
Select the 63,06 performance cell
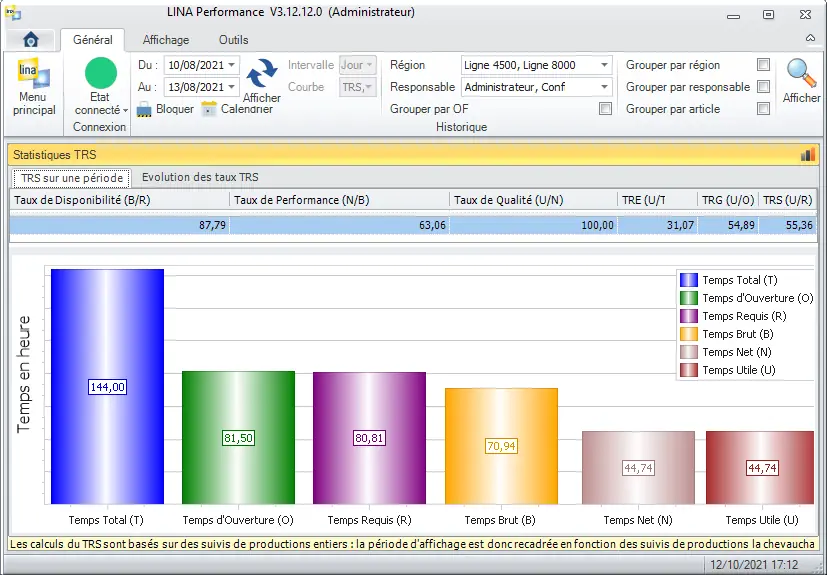point(340,225)
